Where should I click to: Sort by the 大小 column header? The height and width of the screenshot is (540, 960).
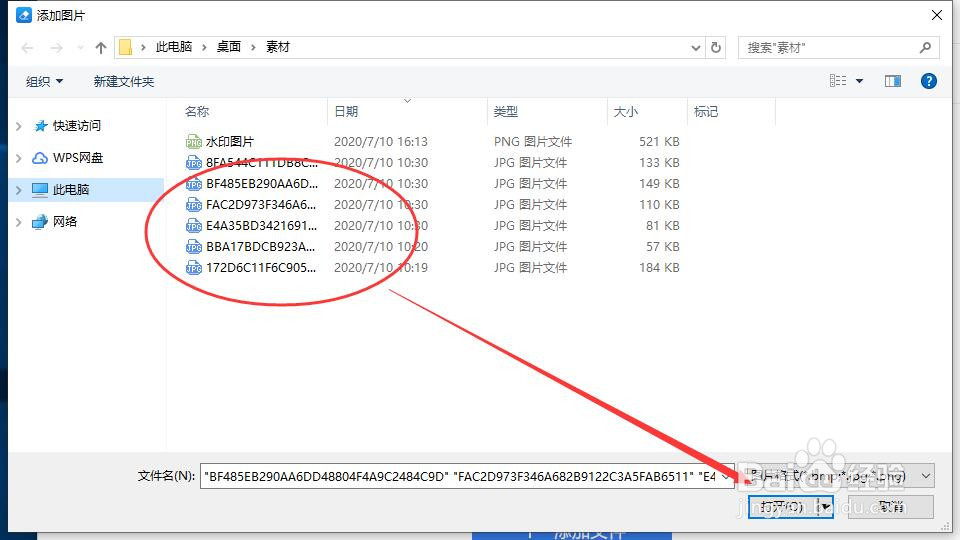pos(626,111)
